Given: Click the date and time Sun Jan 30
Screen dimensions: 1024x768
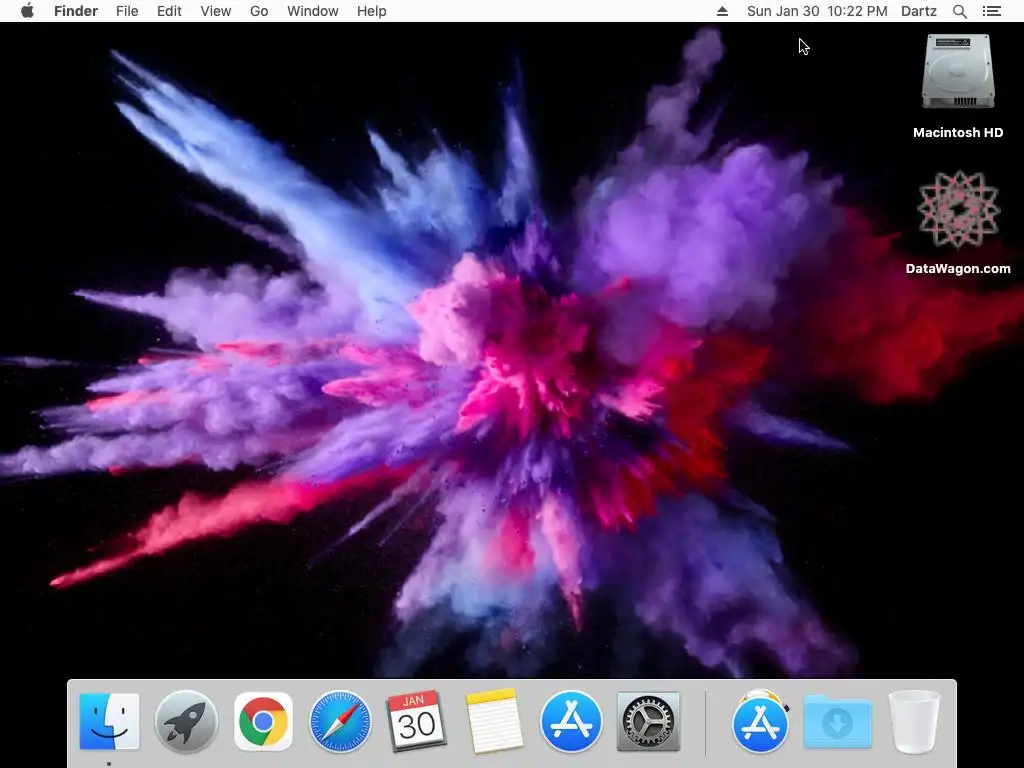Looking at the screenshot, I should 817,11.
